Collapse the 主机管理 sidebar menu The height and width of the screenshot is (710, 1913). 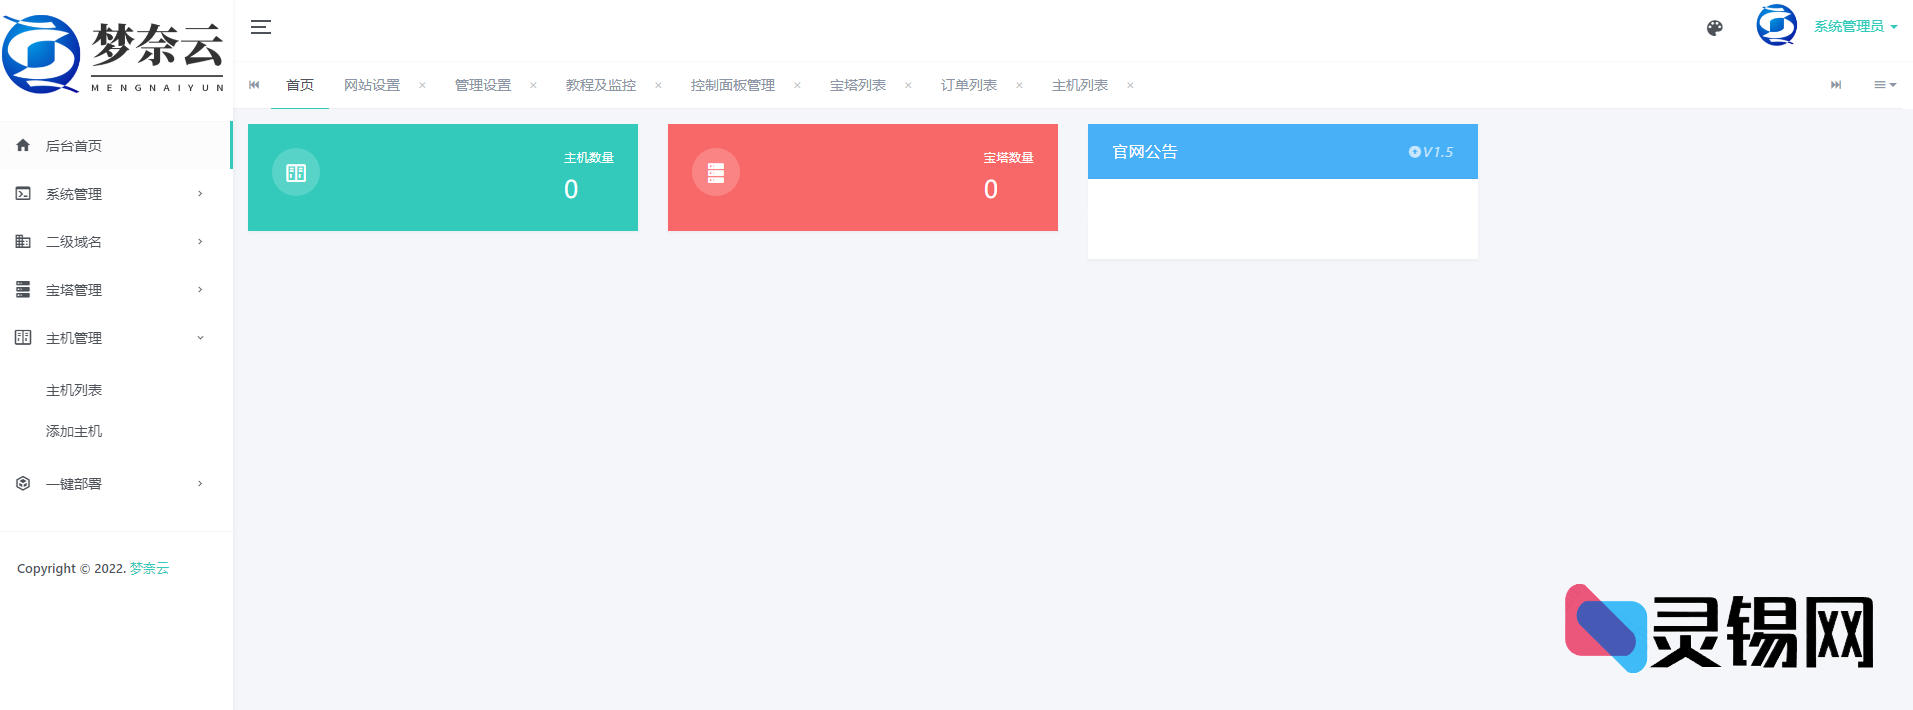pos(110,338)
